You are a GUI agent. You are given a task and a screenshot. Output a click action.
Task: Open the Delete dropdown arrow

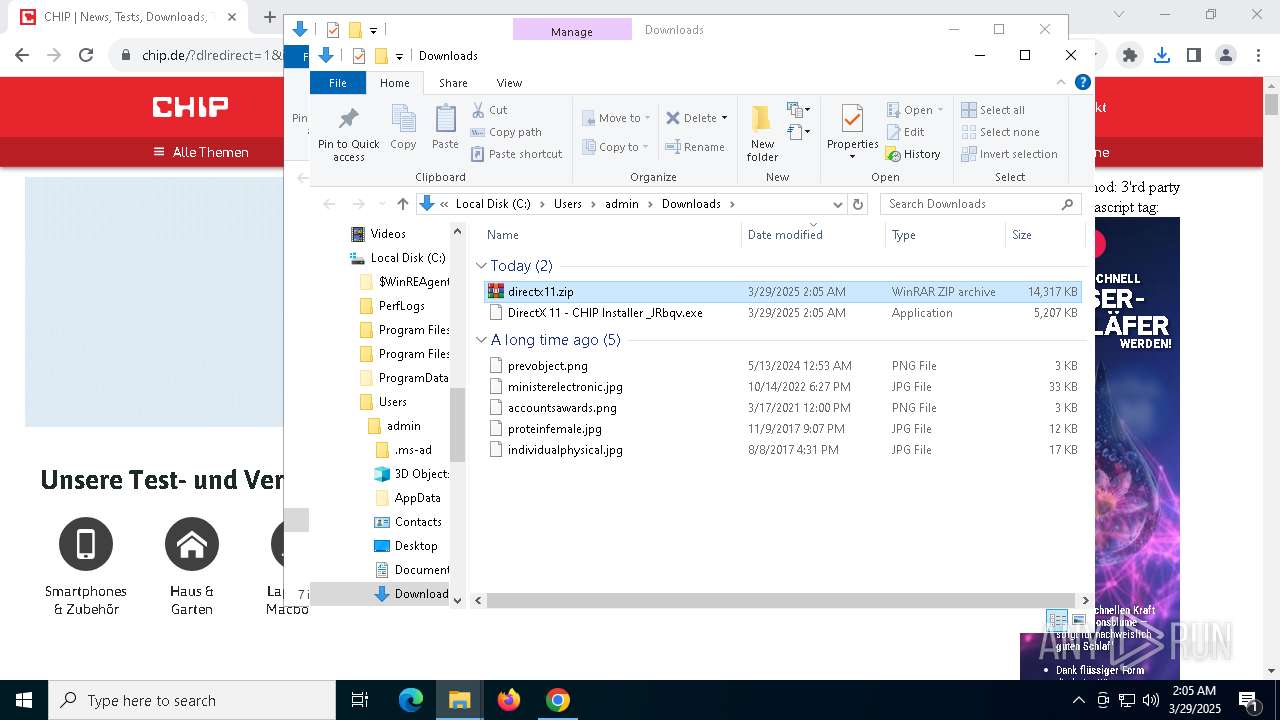725,118
